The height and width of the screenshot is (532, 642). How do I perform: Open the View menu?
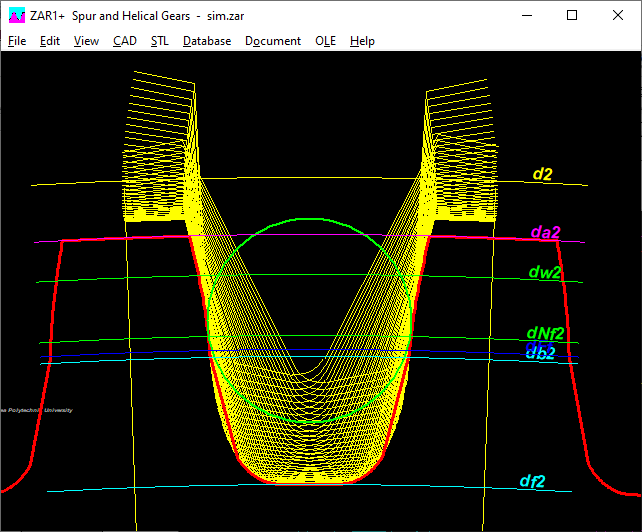point(86,41)
